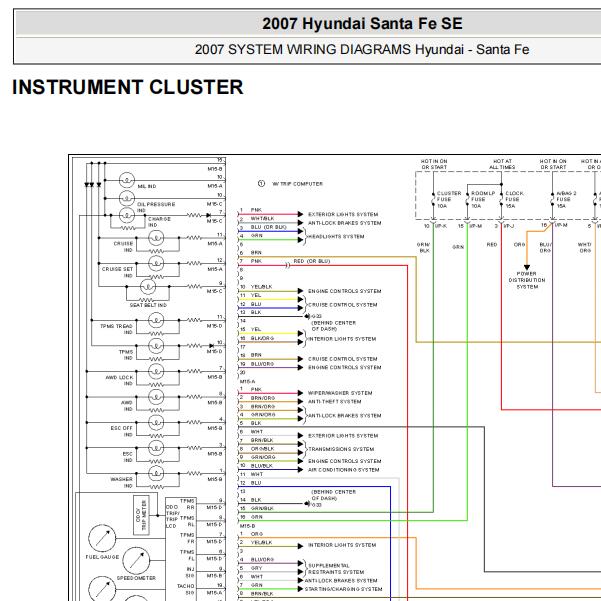This screenshot has height=601, width=601.
Task: Click the 'AIR CONDITIONING SYSTEM' label
Action: (x=343, y=470)
